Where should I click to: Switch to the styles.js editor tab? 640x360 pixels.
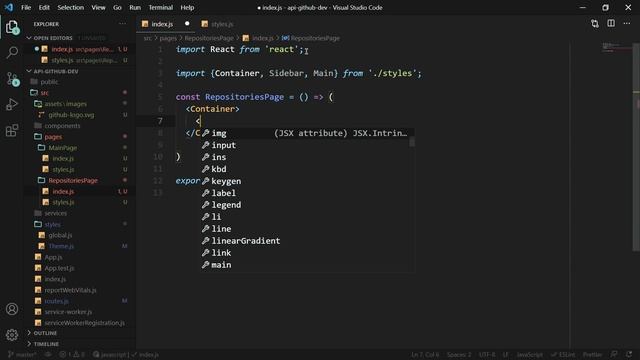pyautogui.click(x=222, y=24)
